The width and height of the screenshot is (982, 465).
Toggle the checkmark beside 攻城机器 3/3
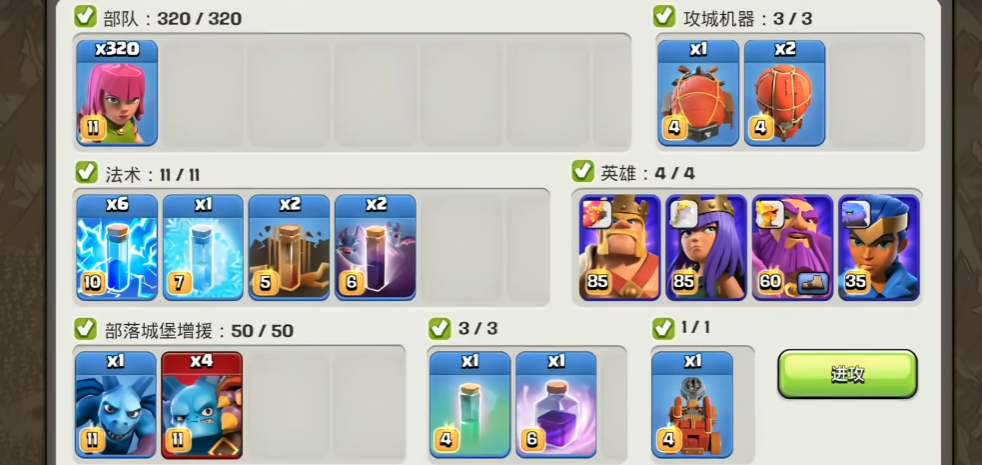(x=664, y=16)
